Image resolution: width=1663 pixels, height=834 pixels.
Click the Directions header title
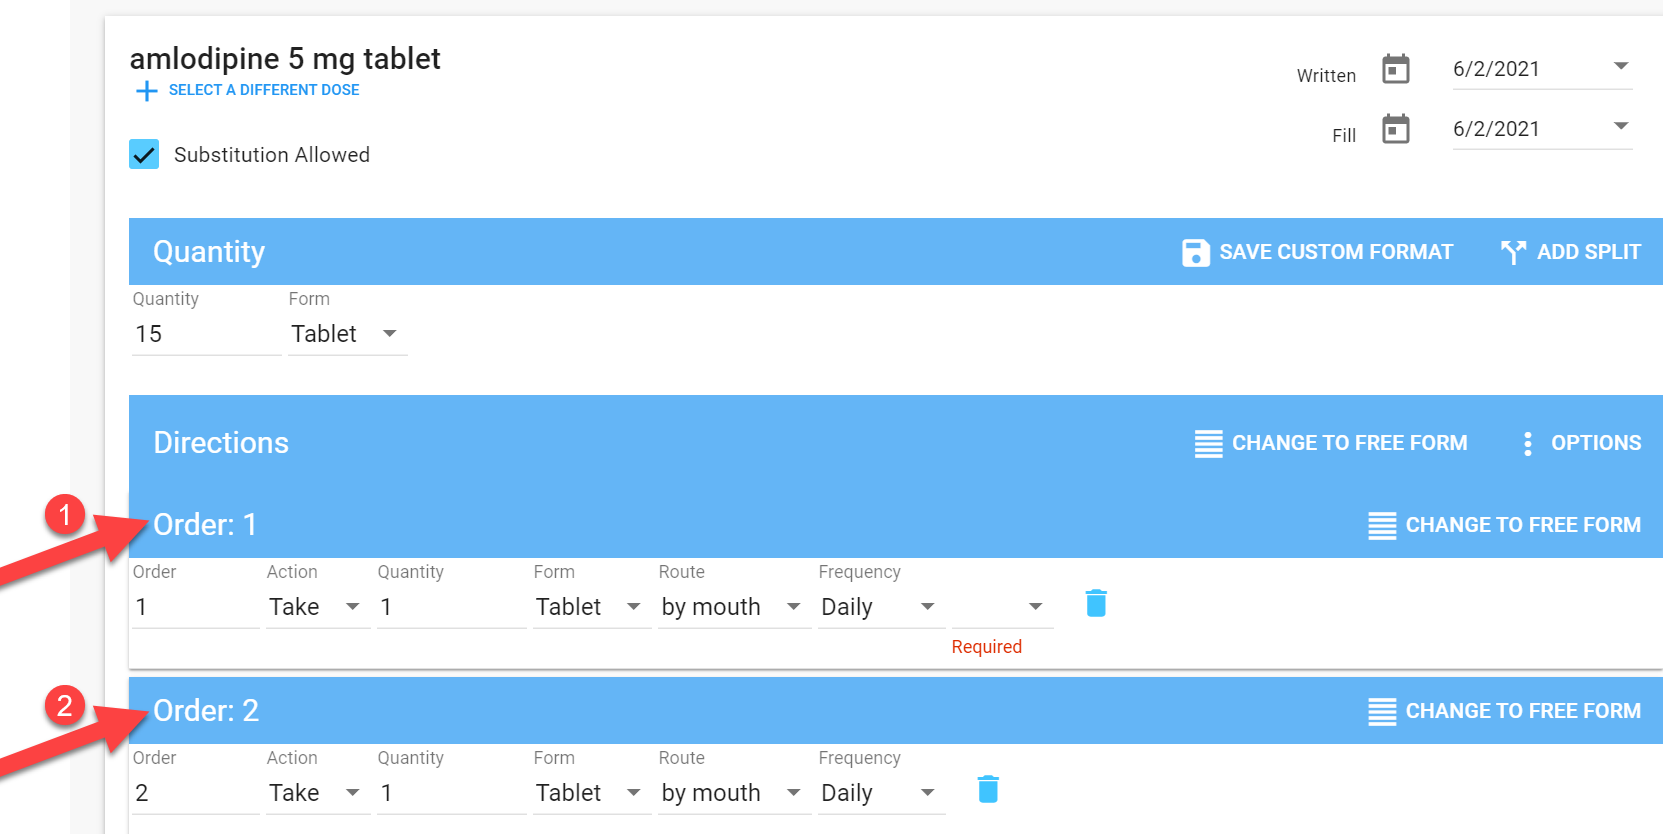[221, 443]
